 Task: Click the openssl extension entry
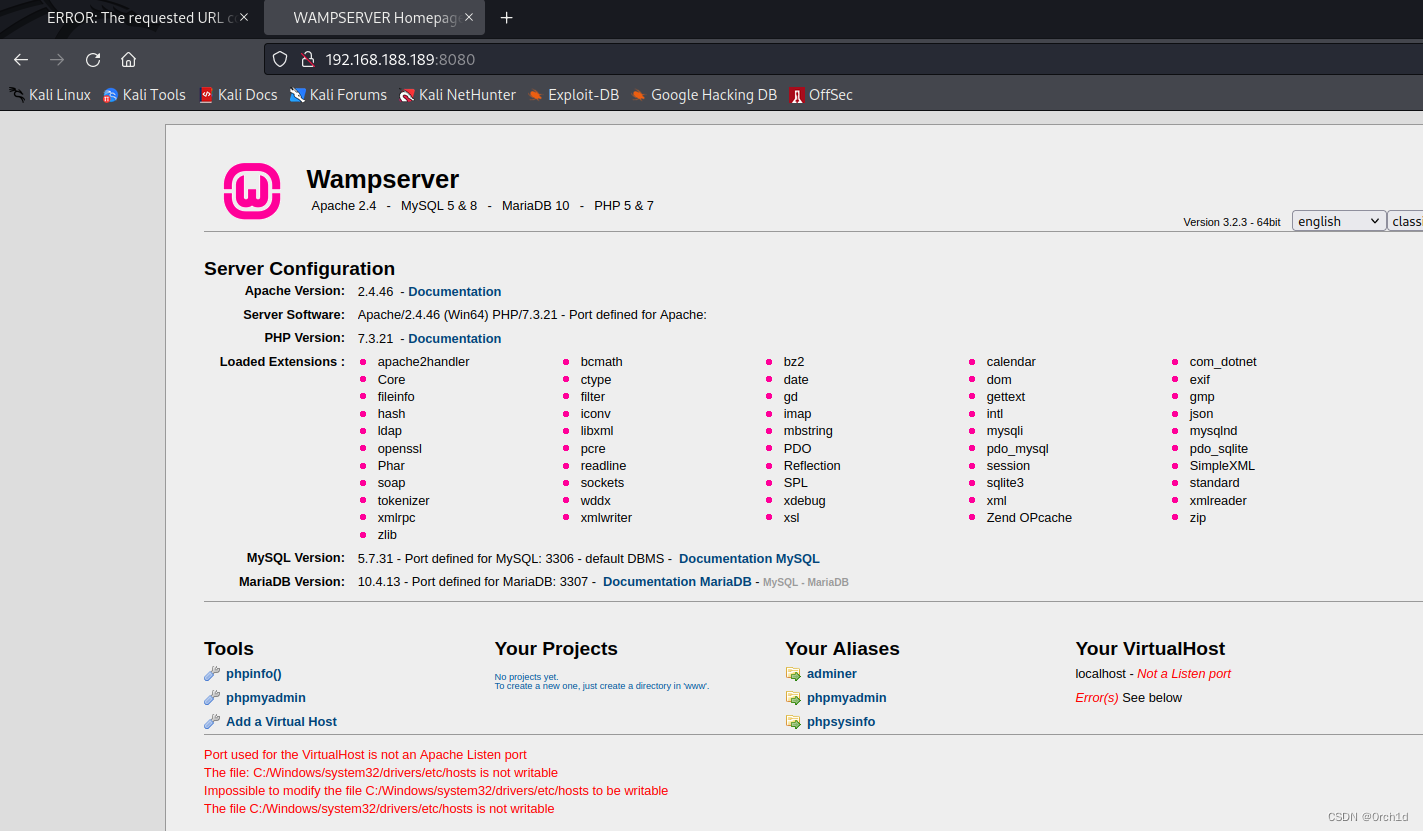[400, 449]
